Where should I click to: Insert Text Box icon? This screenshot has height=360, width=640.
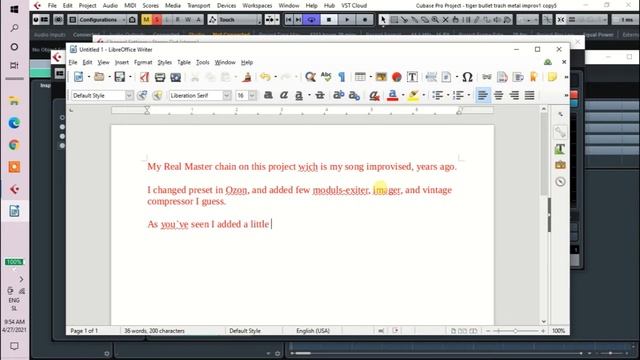412,77
